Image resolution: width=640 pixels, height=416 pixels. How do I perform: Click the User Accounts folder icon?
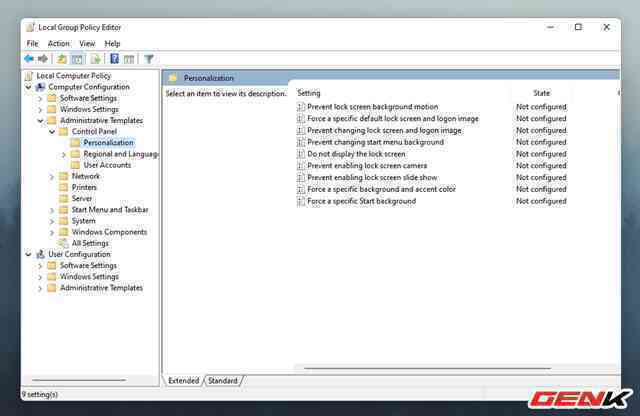click(76, 165)
